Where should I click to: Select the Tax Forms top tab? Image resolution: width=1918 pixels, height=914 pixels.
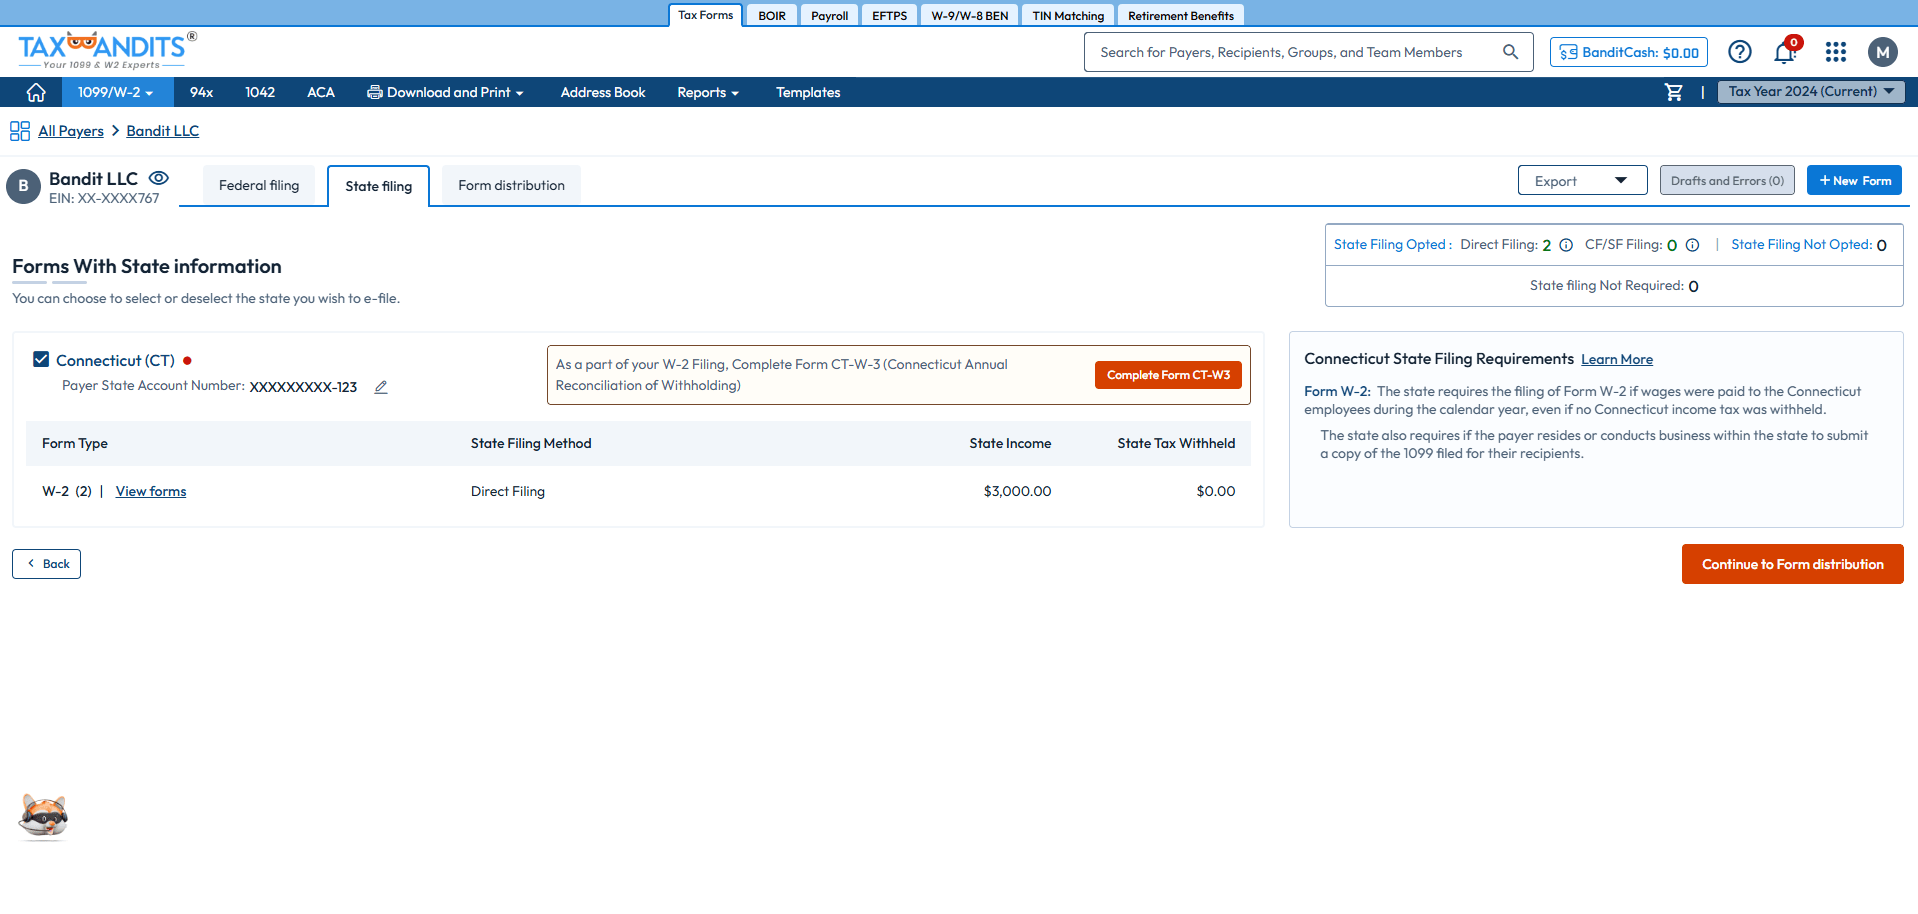(x=705, y=15)
